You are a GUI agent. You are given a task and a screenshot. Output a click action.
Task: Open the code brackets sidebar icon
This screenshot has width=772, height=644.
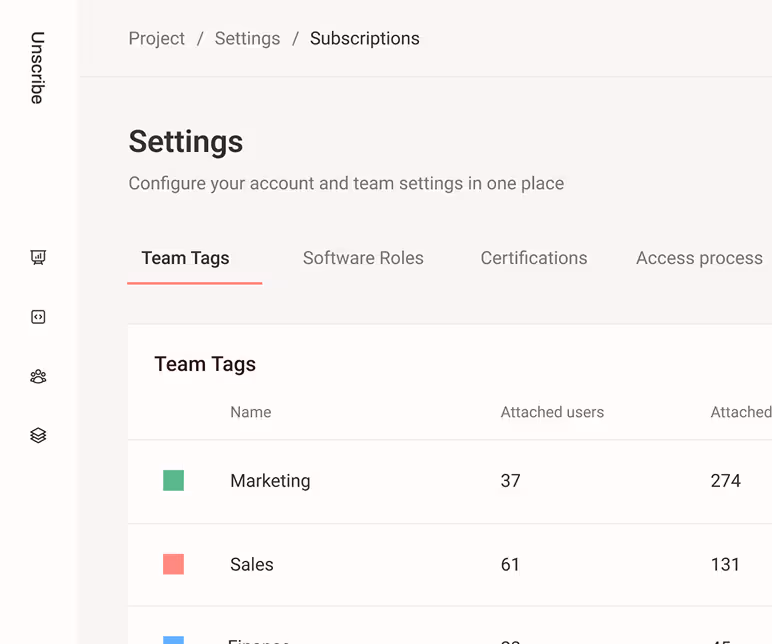pos(38,317)
